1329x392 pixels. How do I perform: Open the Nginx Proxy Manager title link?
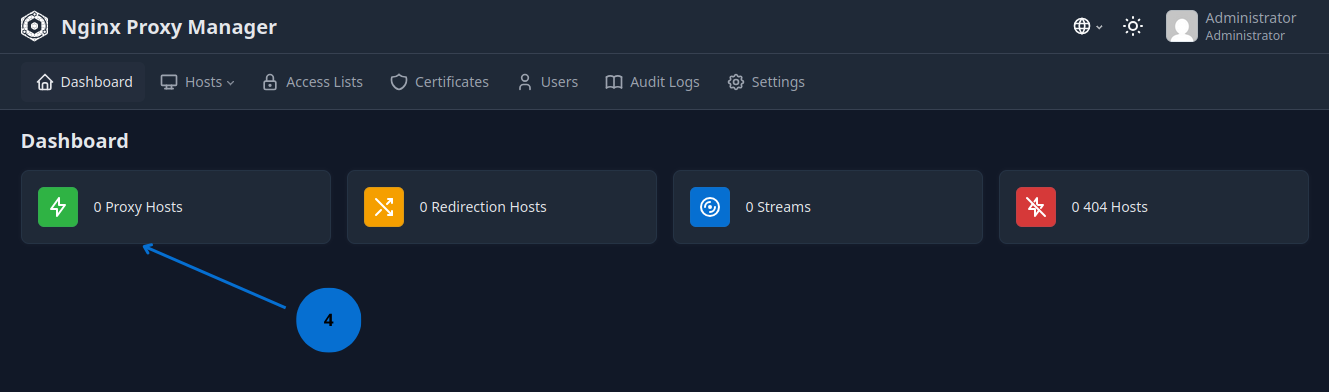click(169, 27)
